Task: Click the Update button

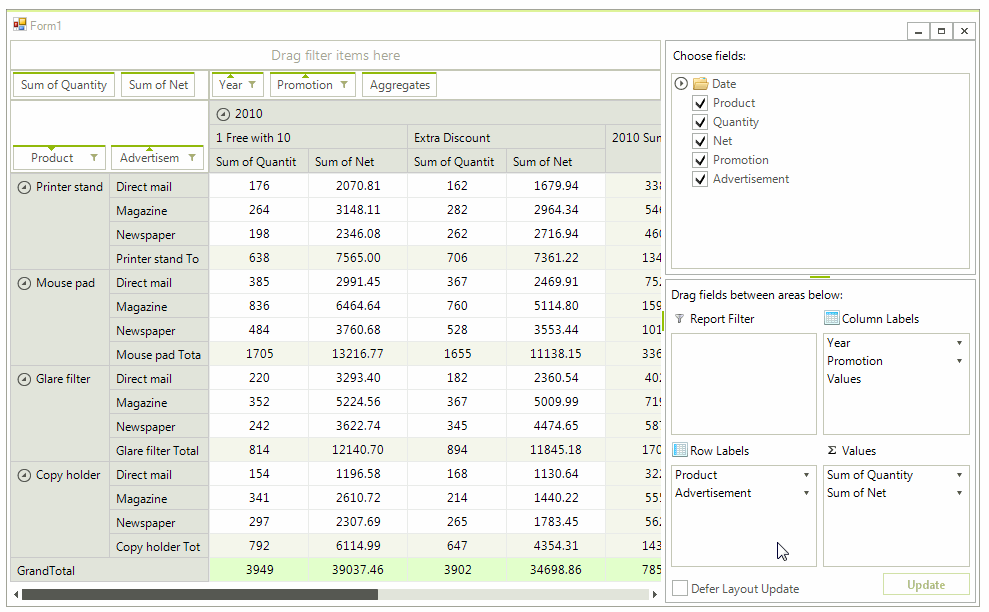Action: 925,584
